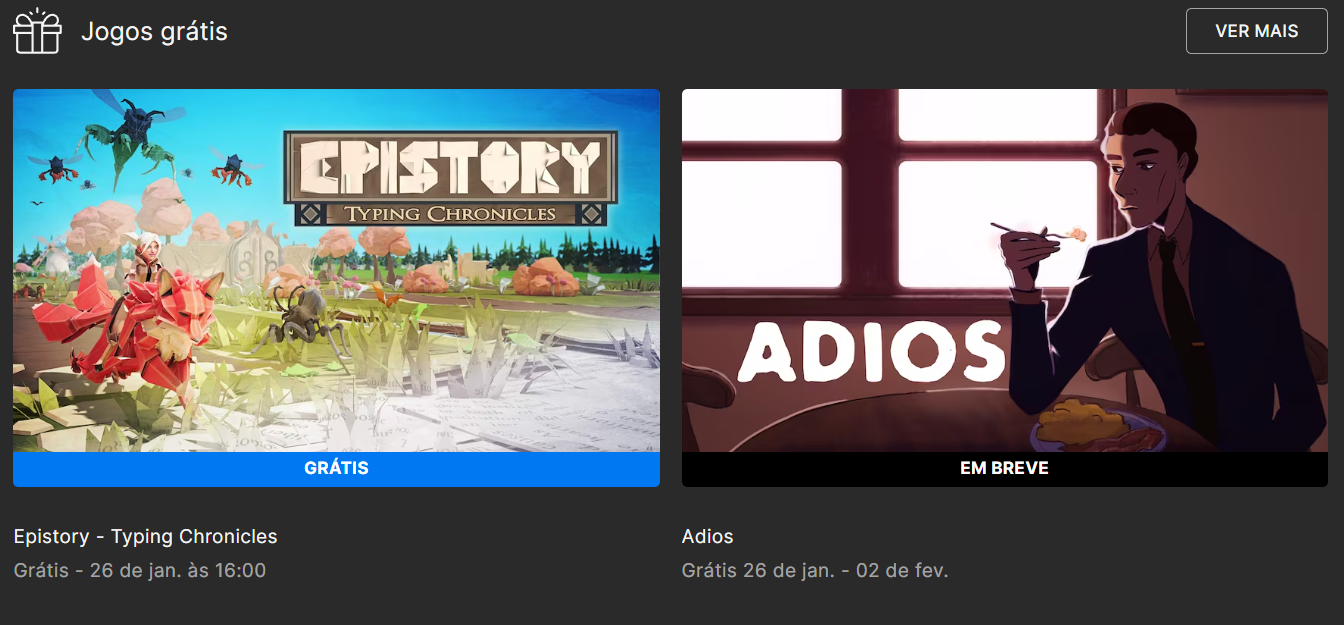The width and height of the screenshot is (1344, 625).
Task: Click the window panes in Adios artwork
Action: pos(890,190)
